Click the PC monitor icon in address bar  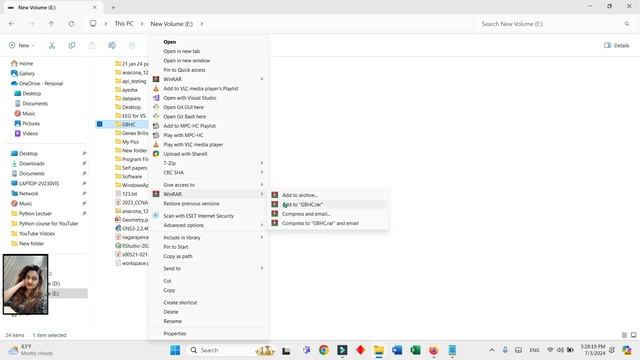tap(93, 24)
